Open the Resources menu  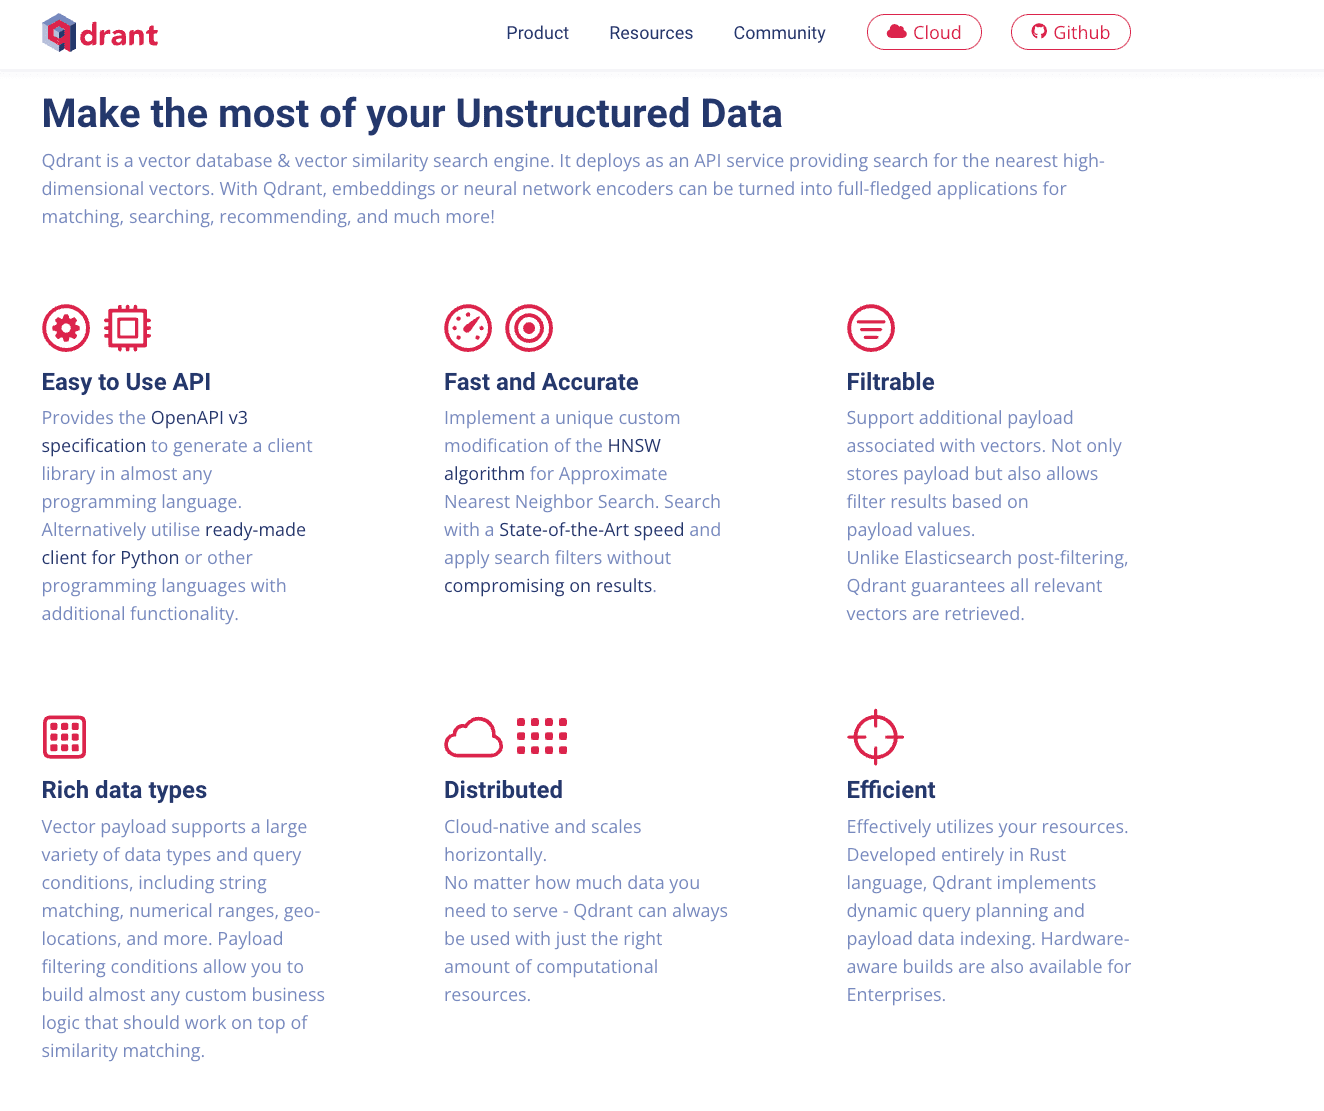(651, 33)
